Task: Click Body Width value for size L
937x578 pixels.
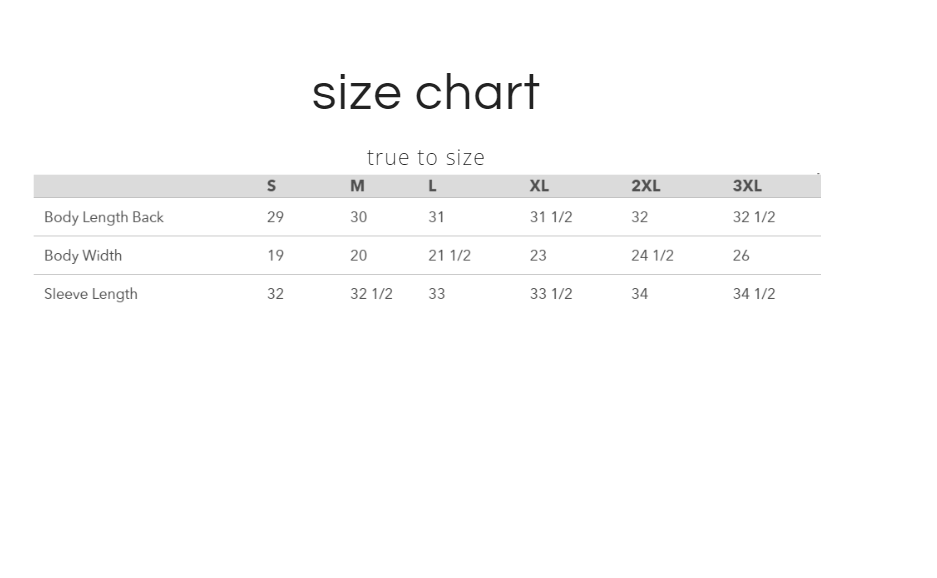Action: [449, 256]
